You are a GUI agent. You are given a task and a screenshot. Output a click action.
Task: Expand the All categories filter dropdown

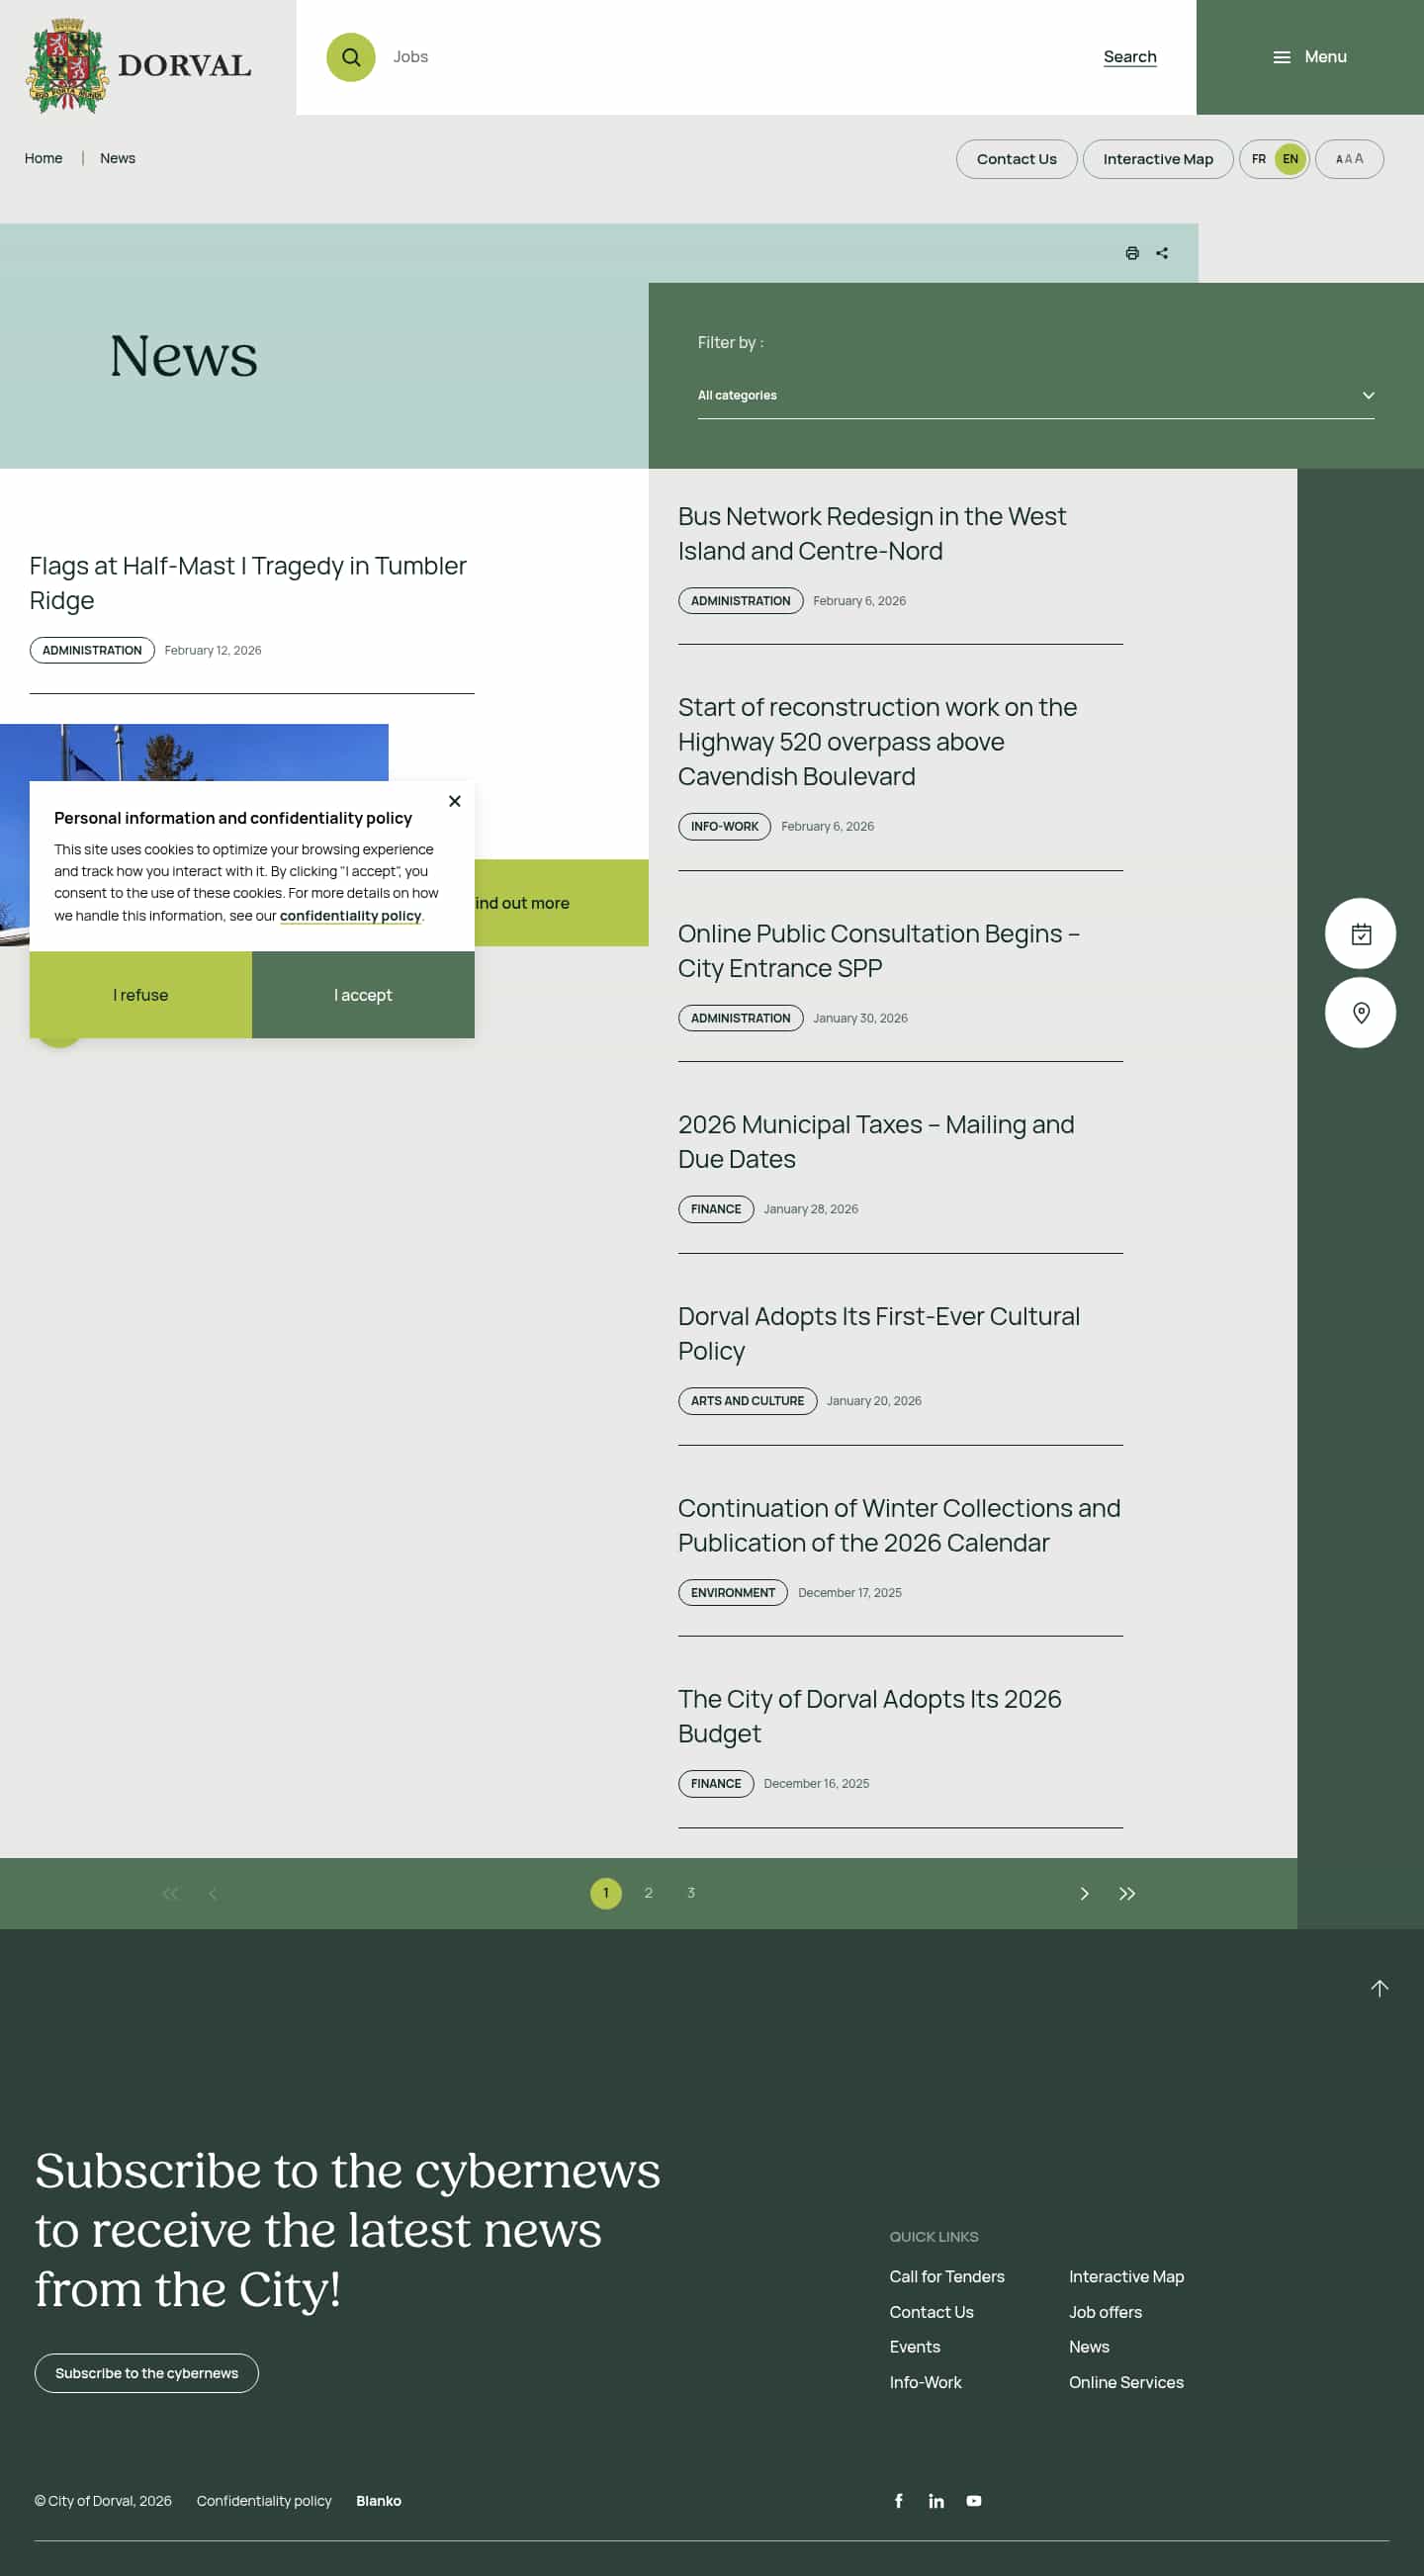pyautogui.click(x=1035, y=395)
